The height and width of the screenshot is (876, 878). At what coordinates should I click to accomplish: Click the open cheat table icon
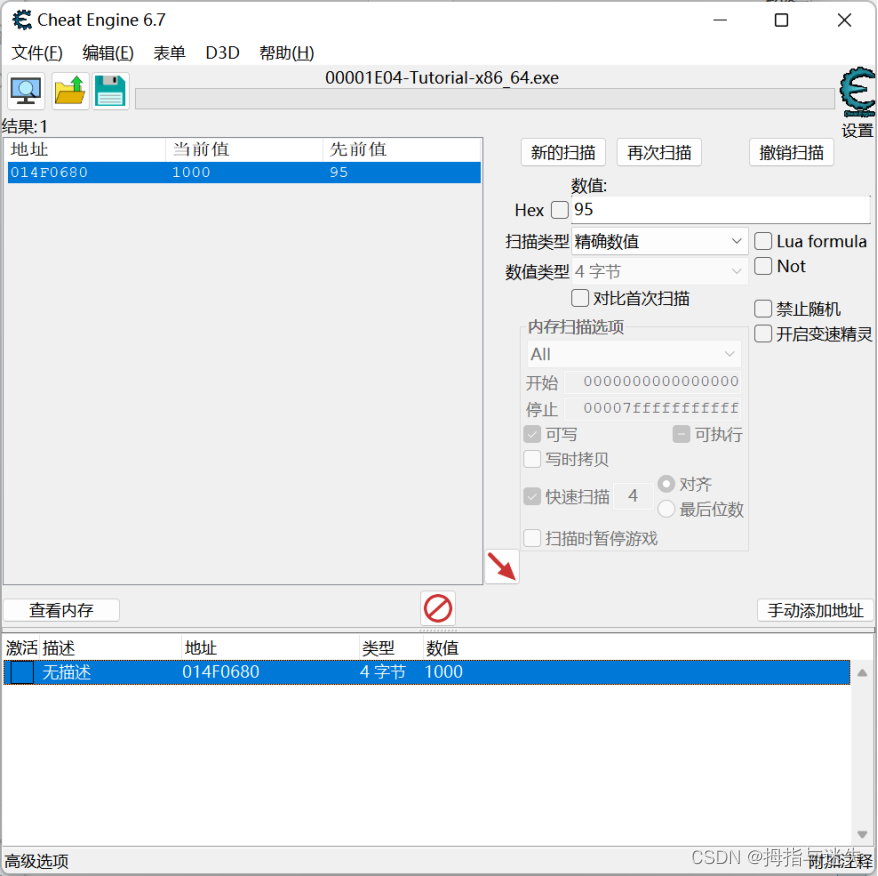pos(67,91)
